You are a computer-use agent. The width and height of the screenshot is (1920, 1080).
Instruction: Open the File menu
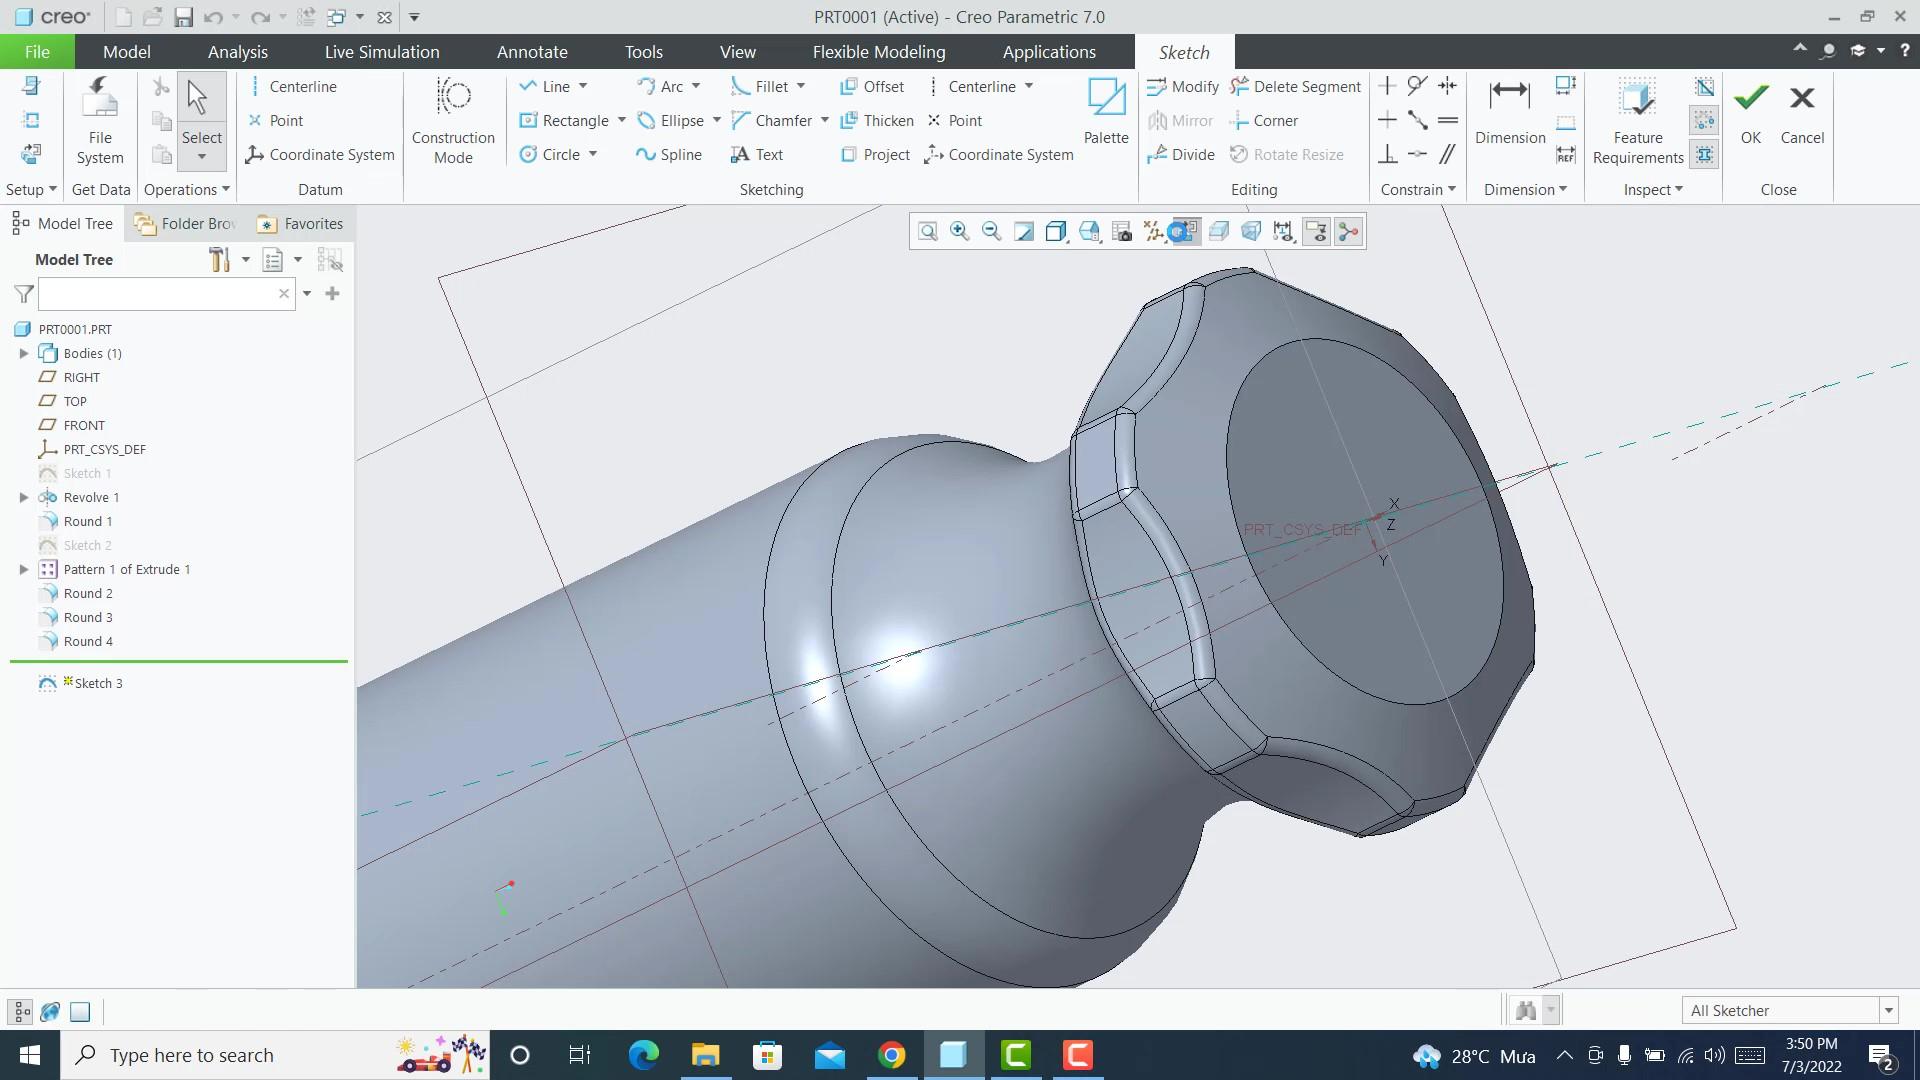click(36, 51)
